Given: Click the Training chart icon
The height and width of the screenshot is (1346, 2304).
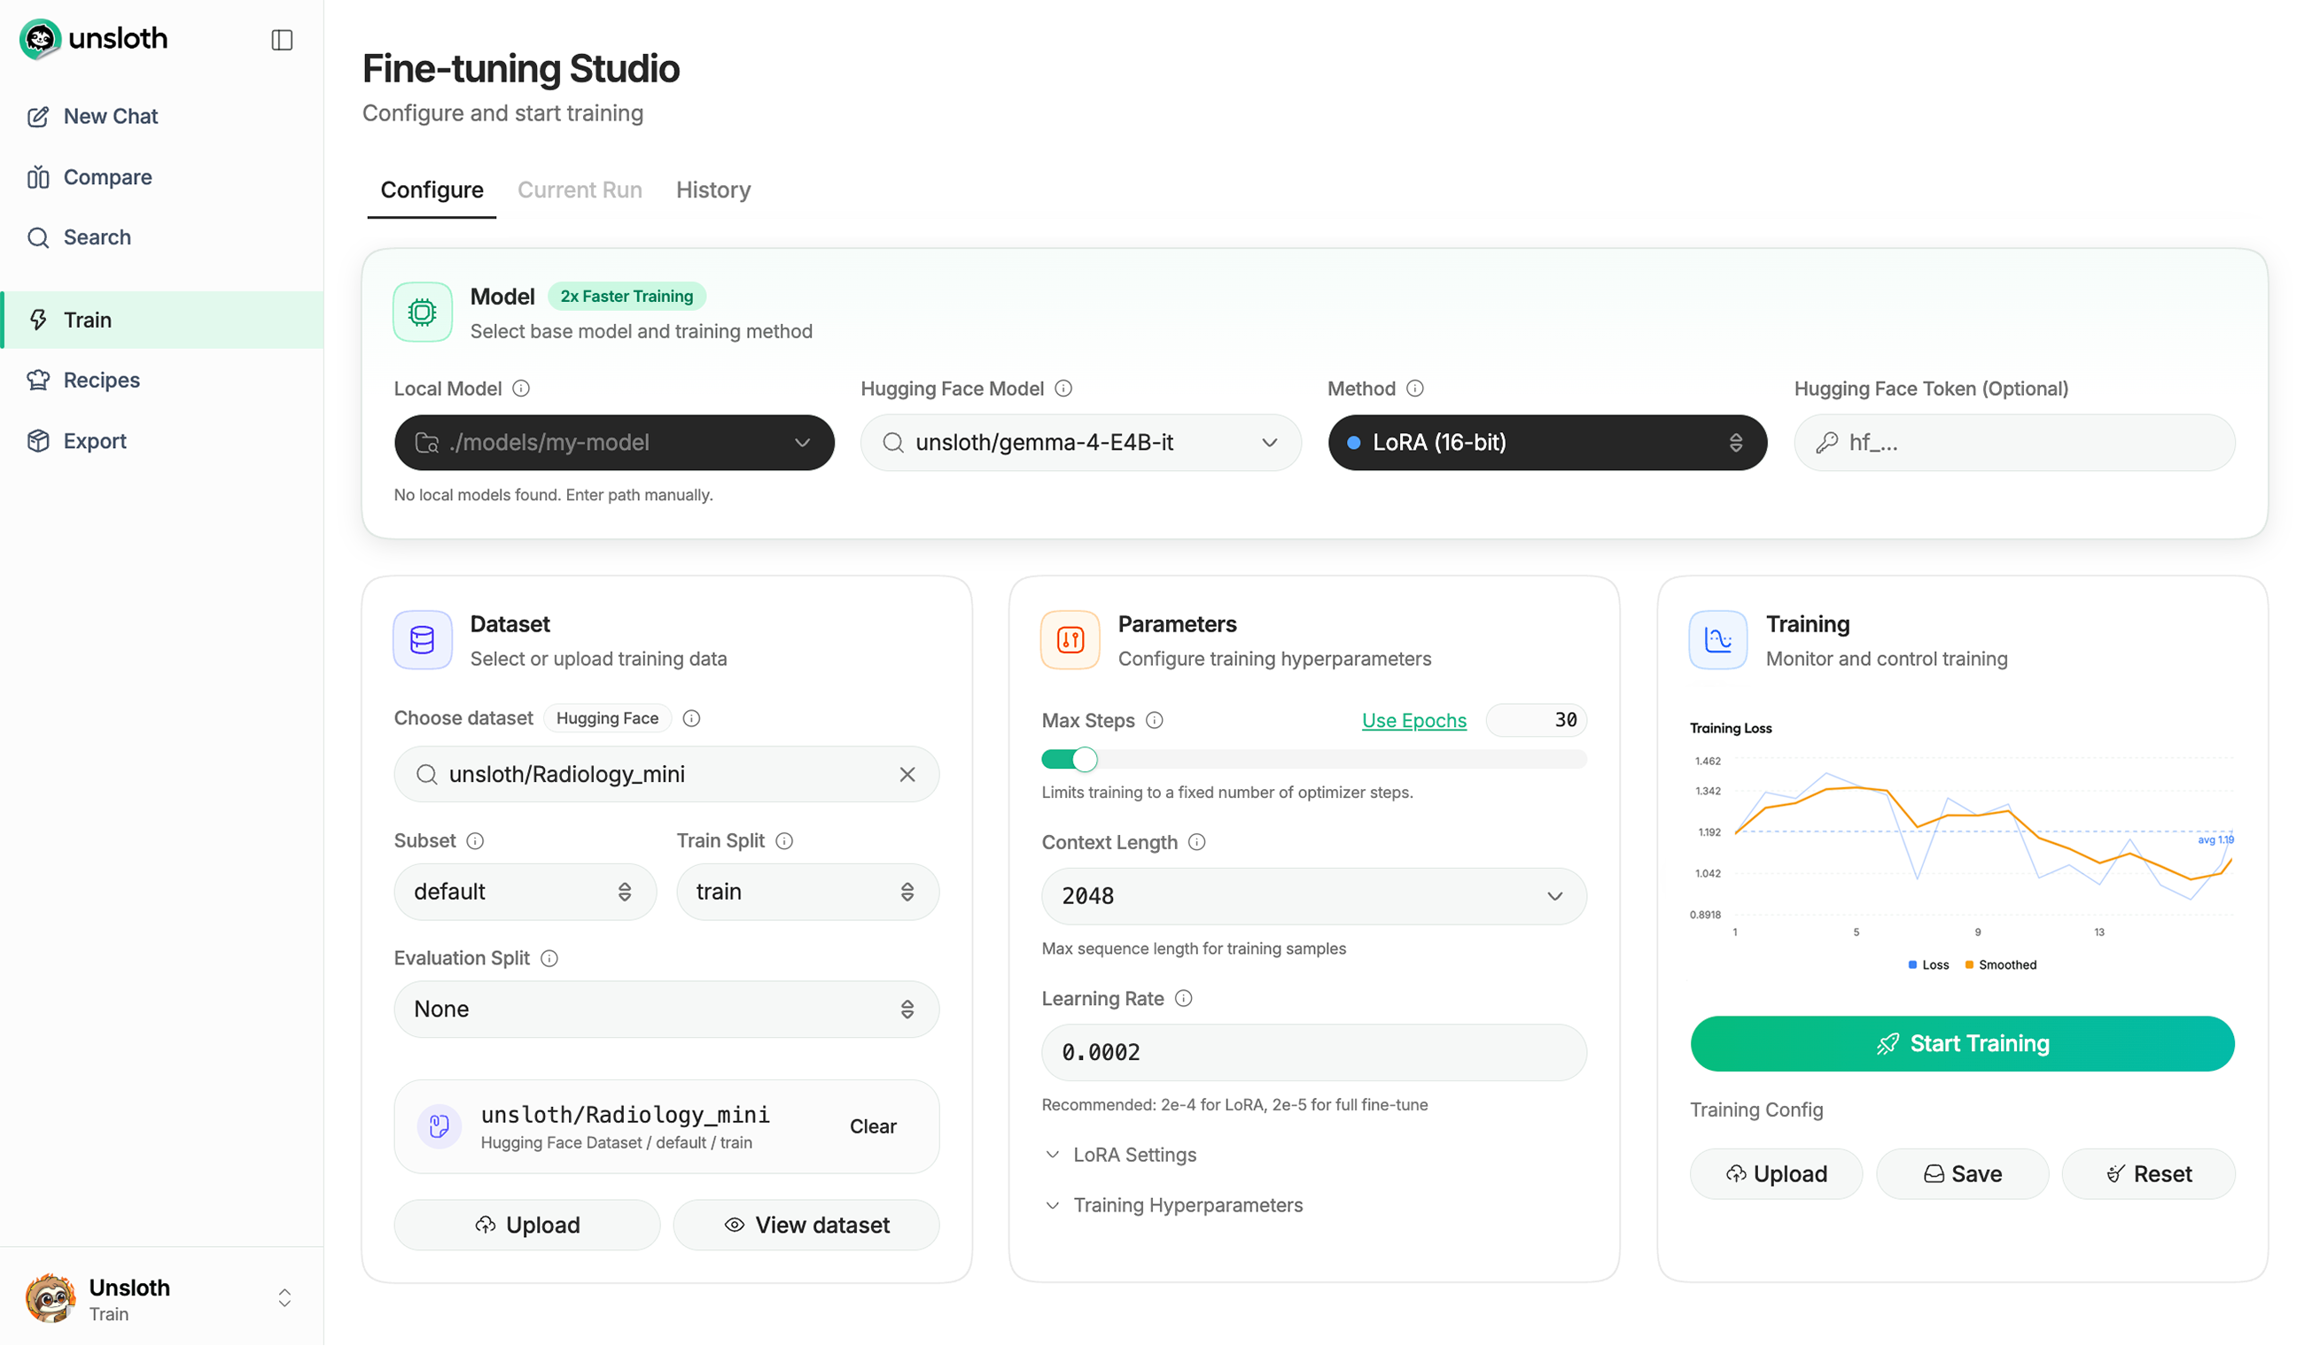Looking at the screenshot, I should pyautogui.click(x=1718, y=640).
